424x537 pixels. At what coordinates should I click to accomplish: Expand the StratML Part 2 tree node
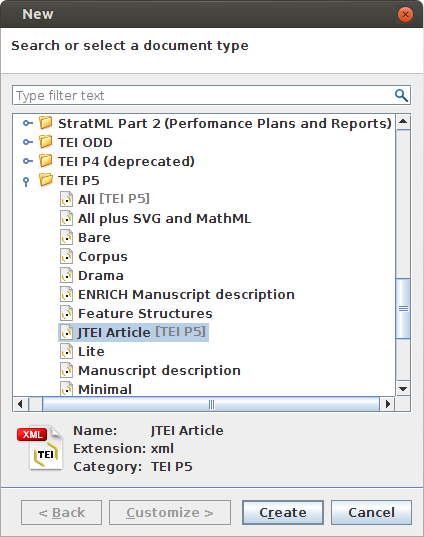[x=28, y=123]
